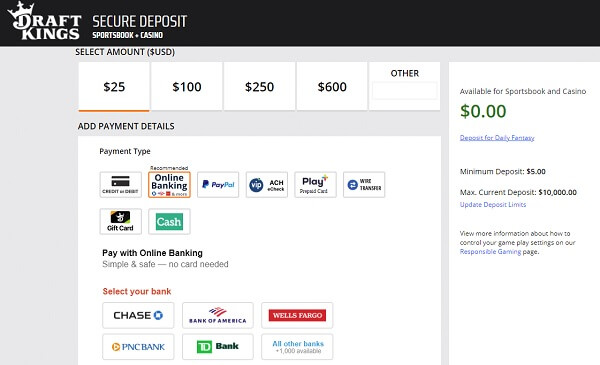Image resolution: width=600 pixels, height=365 pixels.
Task: Click SELECT AMOUNT ($USD) heading
Action: pyautogui.click(x=125, y=52)
